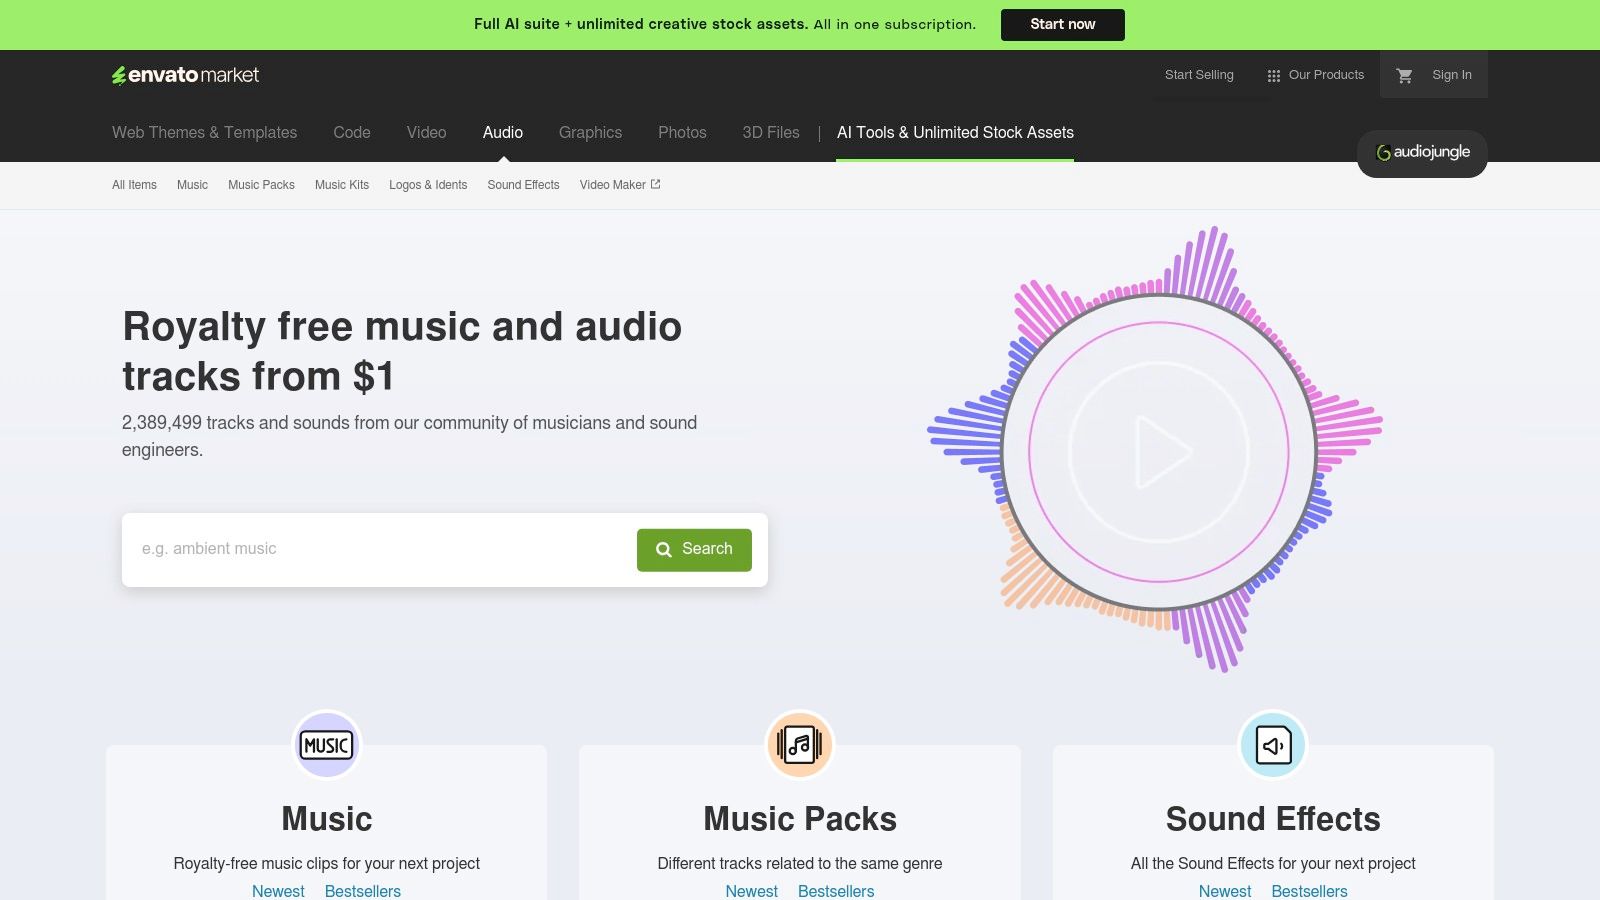Click the Music category circle icon
Screen dimensions: 1600x900
pos(325,744)
